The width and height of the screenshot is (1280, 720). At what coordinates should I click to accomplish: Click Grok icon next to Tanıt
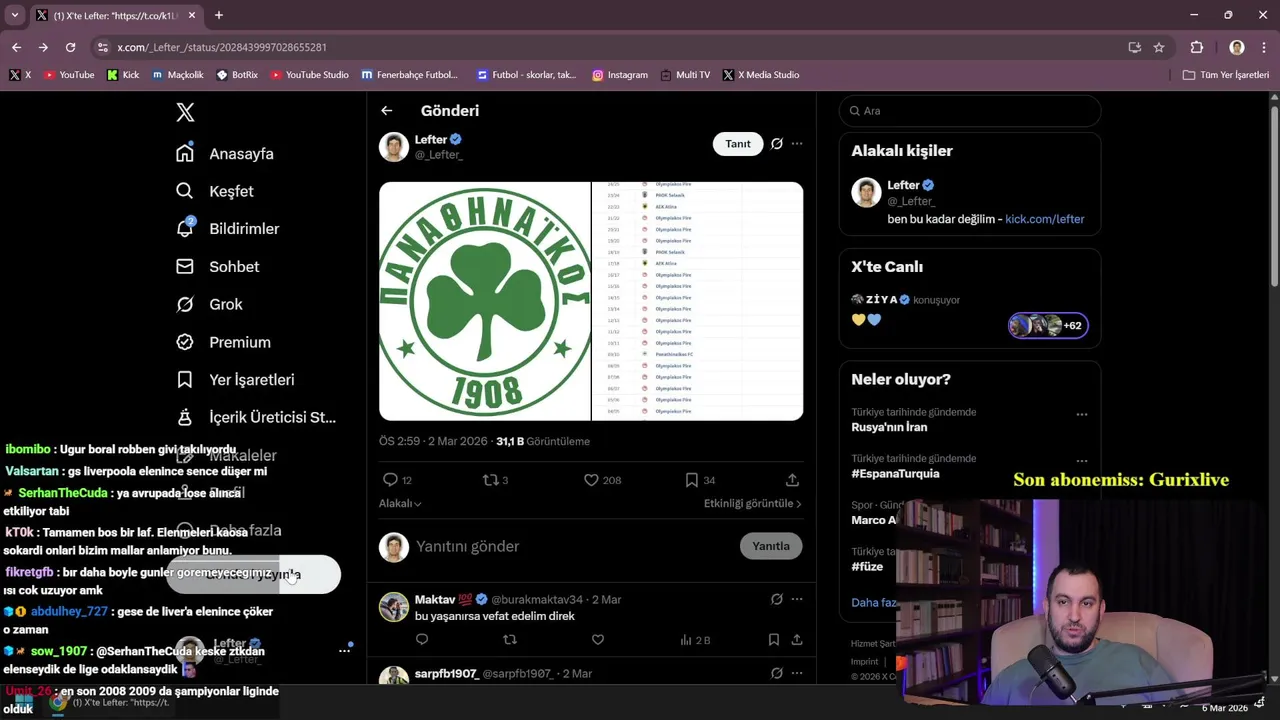click(777, 144)
